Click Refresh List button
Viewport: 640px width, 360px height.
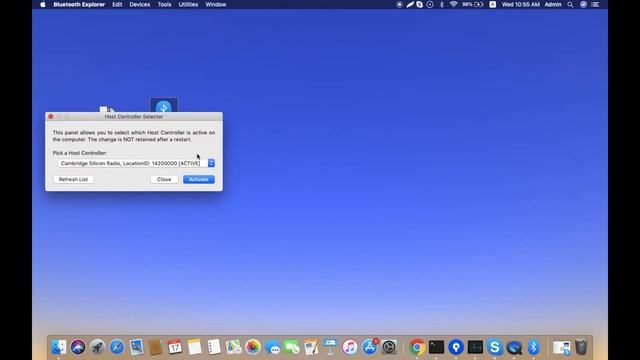click(73, 179)
